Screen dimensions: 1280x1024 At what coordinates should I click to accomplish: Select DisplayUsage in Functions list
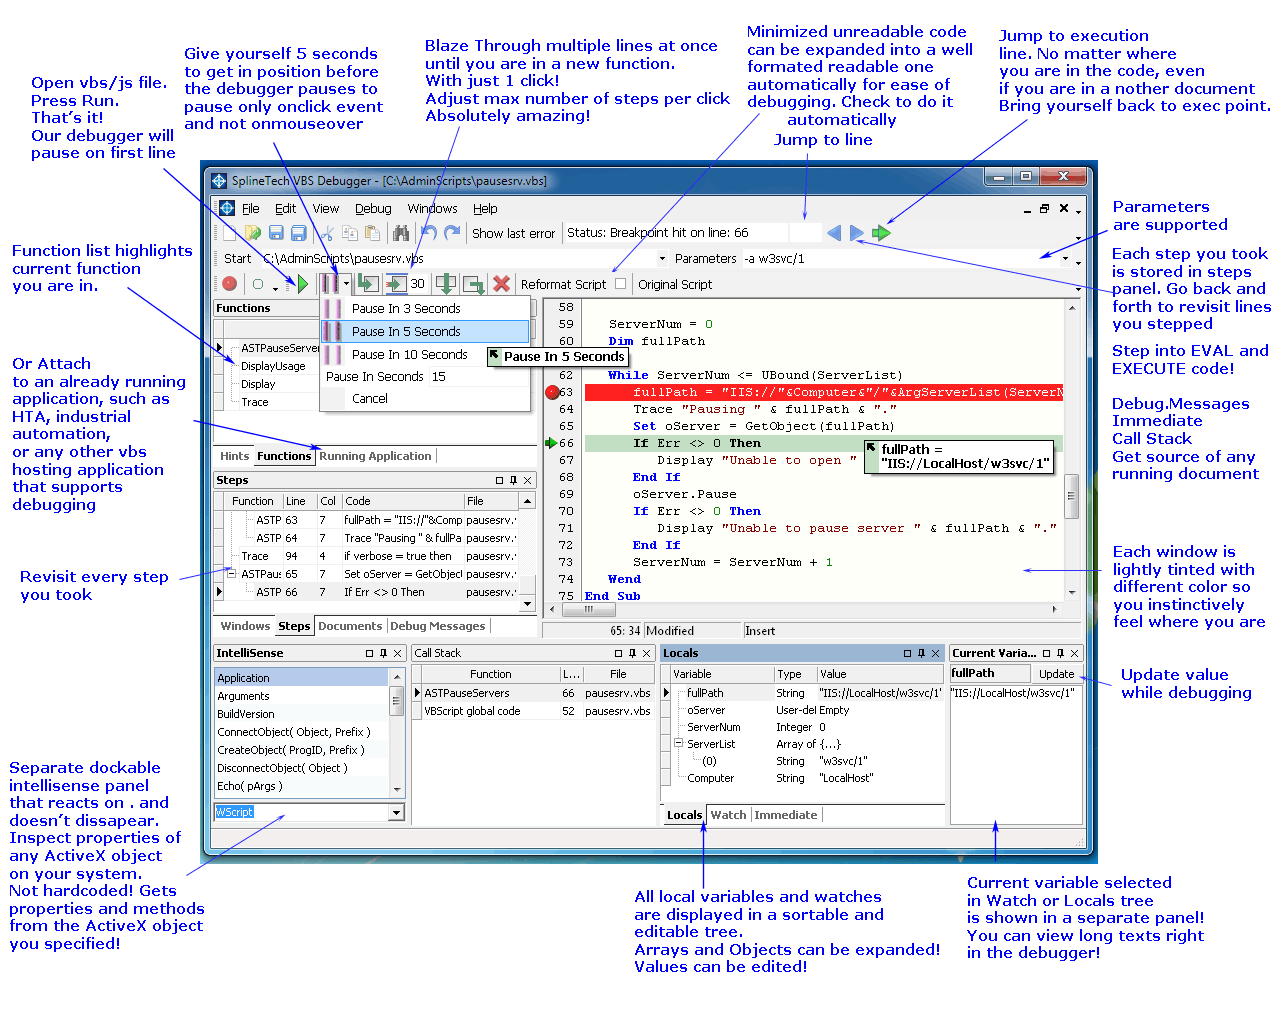click(x=273, y=366)
